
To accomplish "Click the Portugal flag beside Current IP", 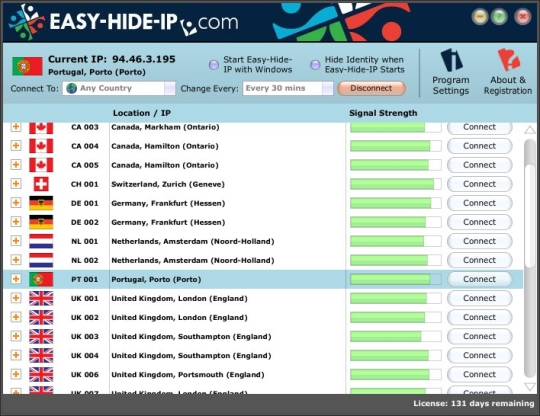I will tap(27, 66).
